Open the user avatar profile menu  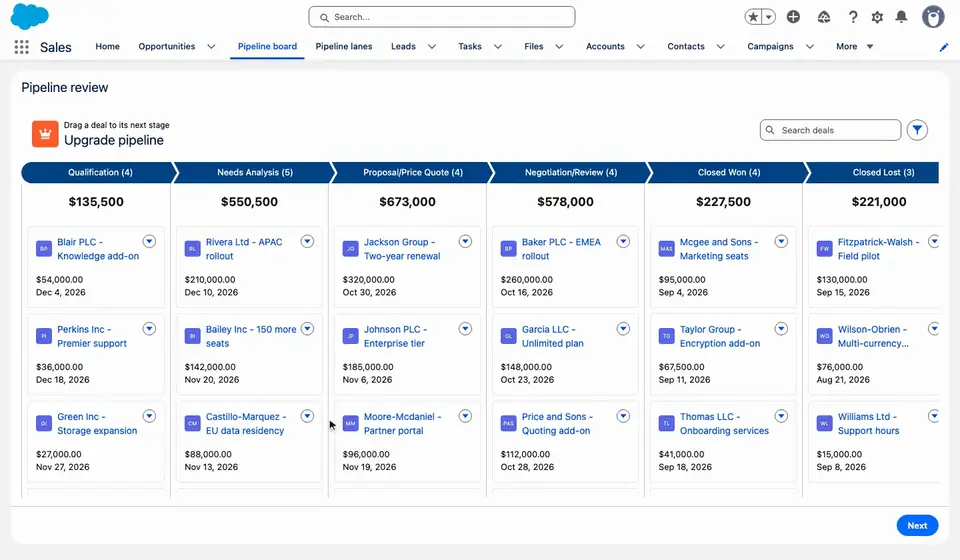pos(932,17)
